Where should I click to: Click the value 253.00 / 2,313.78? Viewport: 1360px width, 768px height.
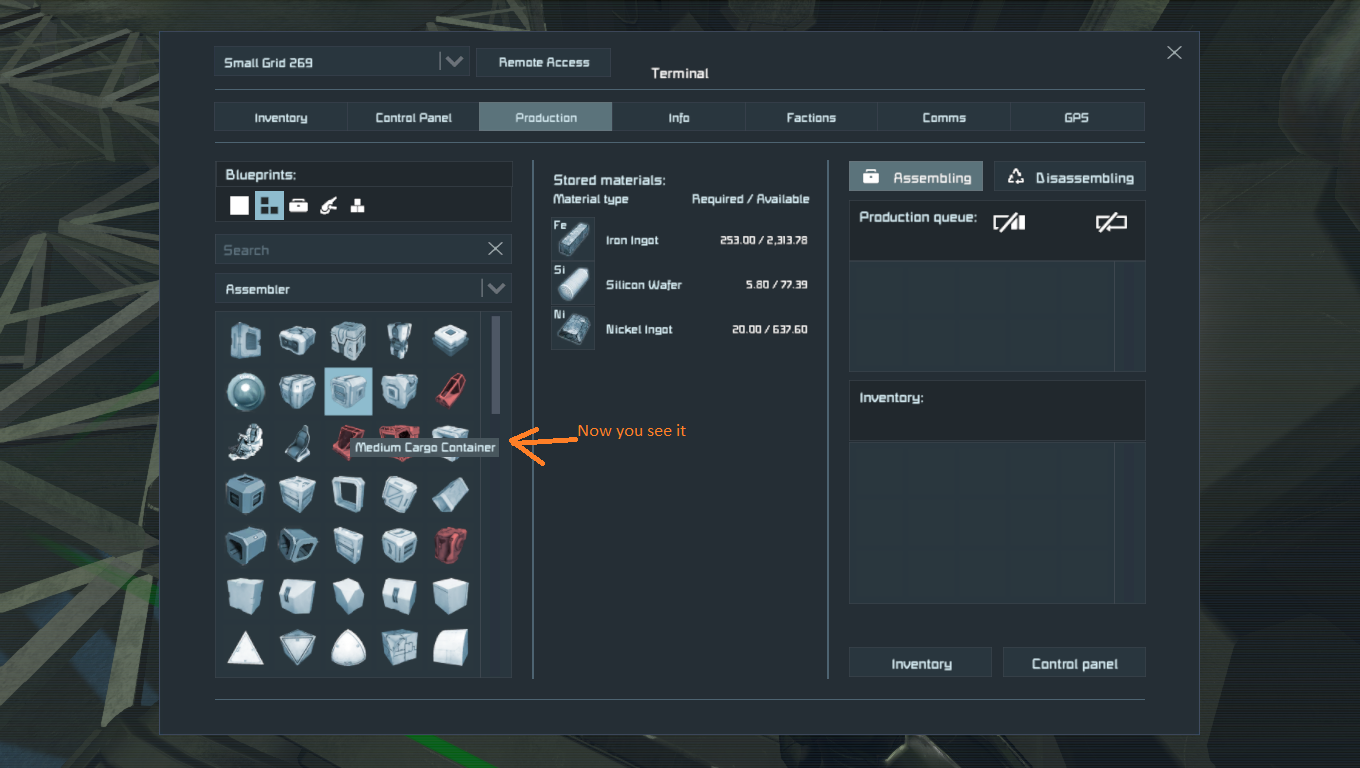pyautogui.click(x=763, y=240)
